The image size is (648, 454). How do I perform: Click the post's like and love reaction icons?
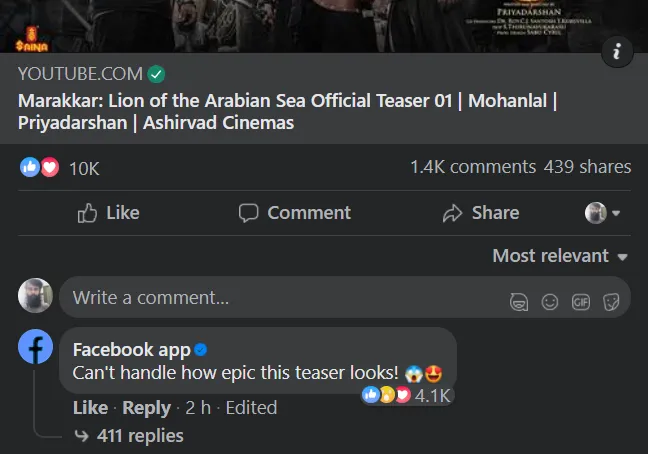[x=41, y=167]
